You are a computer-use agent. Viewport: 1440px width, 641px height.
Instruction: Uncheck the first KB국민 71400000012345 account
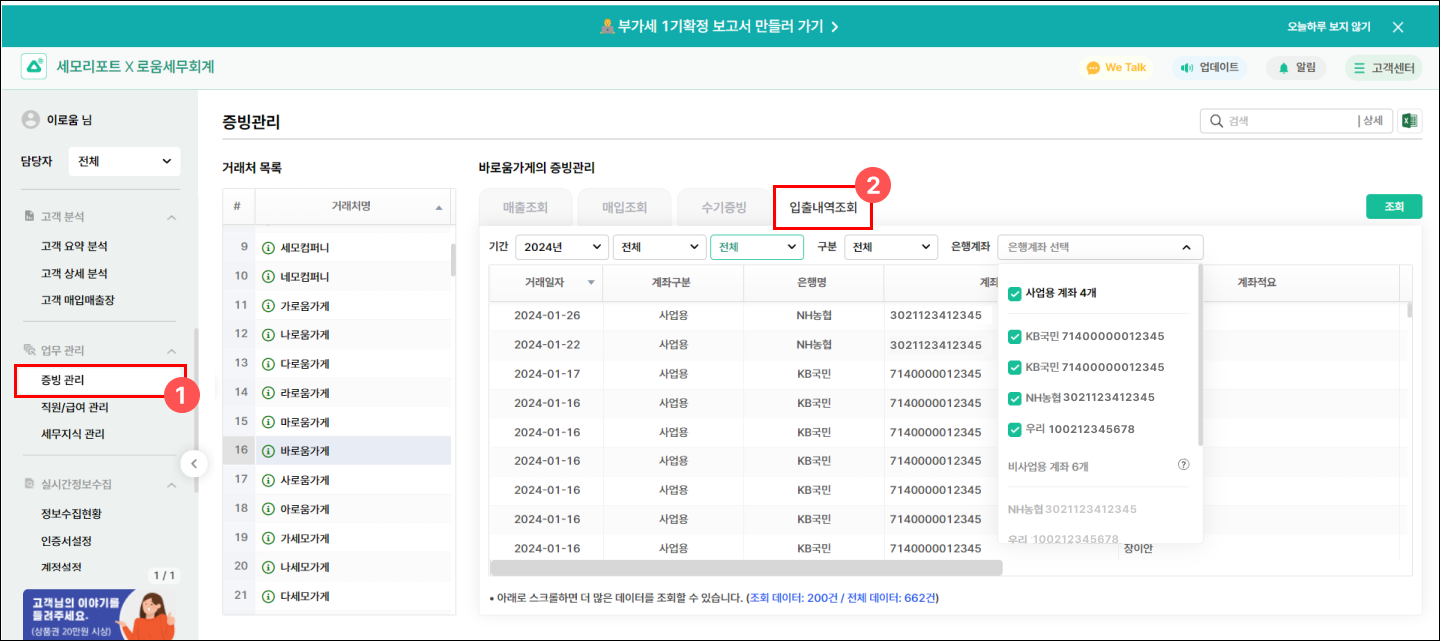(x=1015, y=336)
